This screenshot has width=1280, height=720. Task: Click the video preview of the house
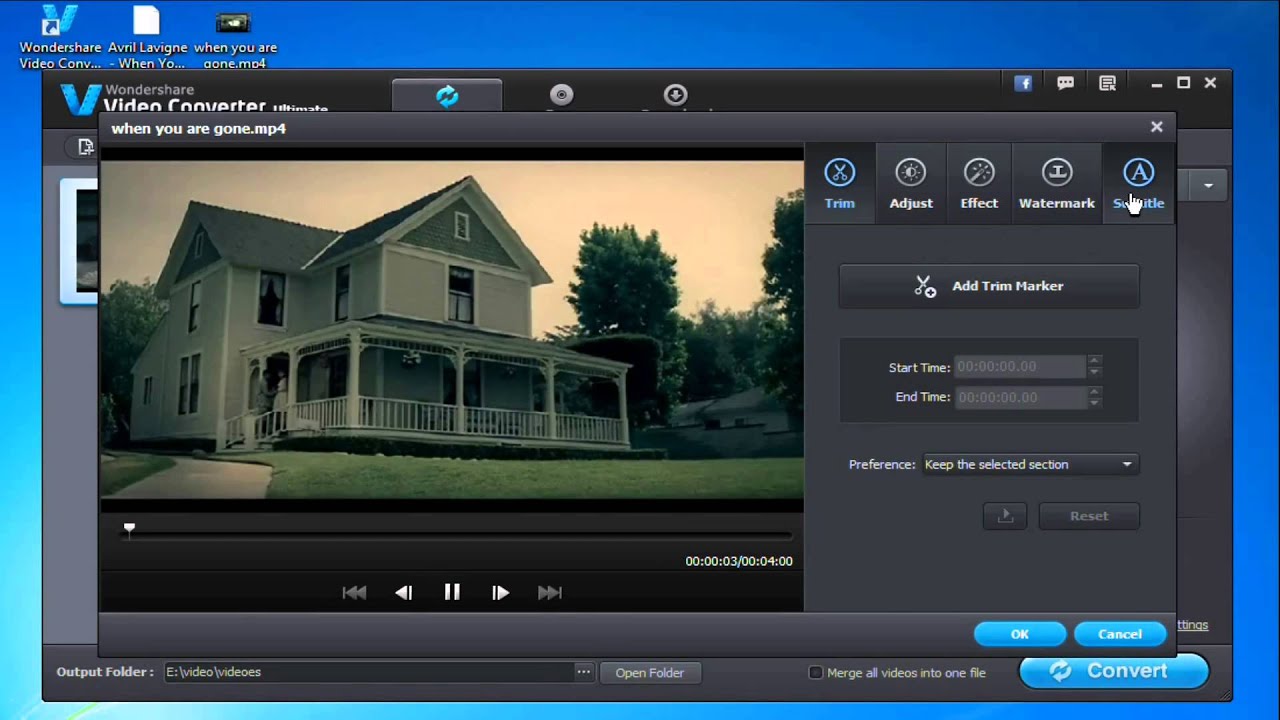(x=452, y=328)
